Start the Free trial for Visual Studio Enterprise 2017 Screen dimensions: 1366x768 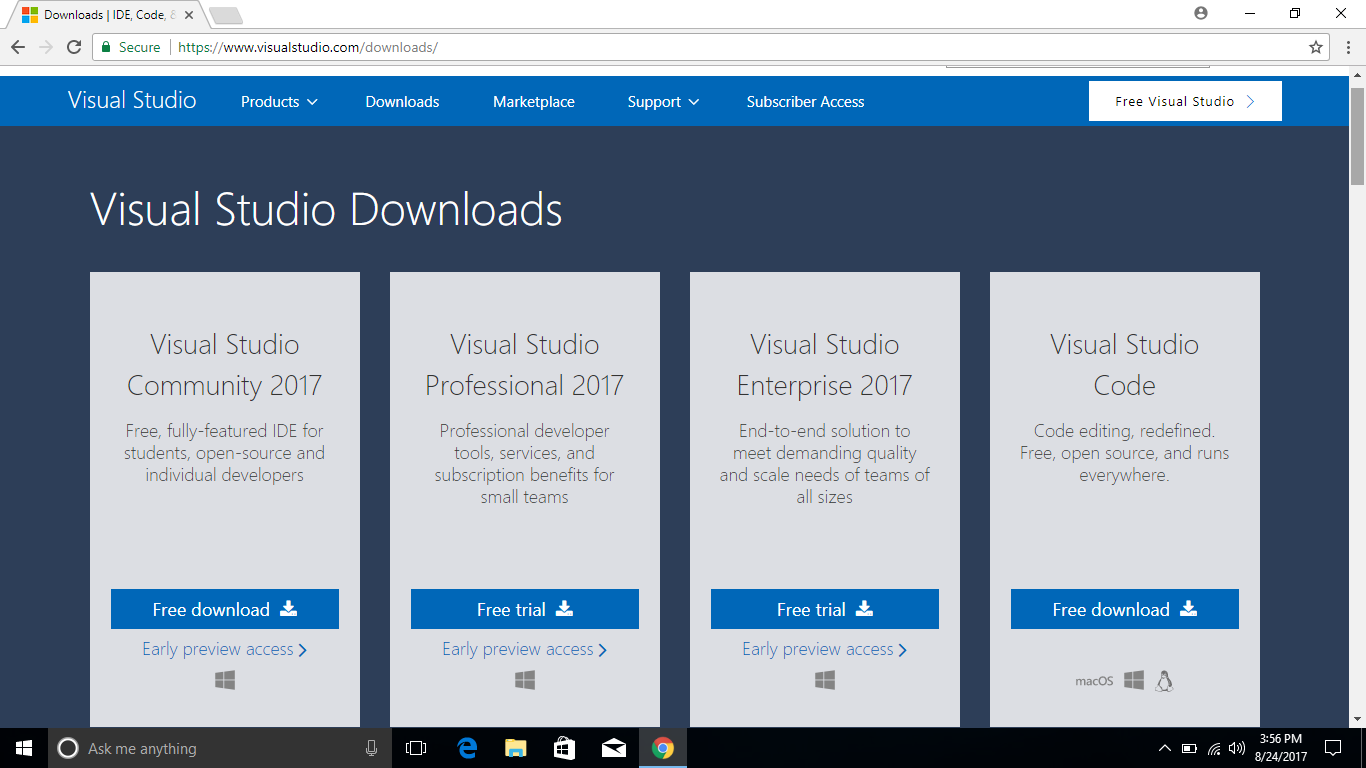(824, 608)
